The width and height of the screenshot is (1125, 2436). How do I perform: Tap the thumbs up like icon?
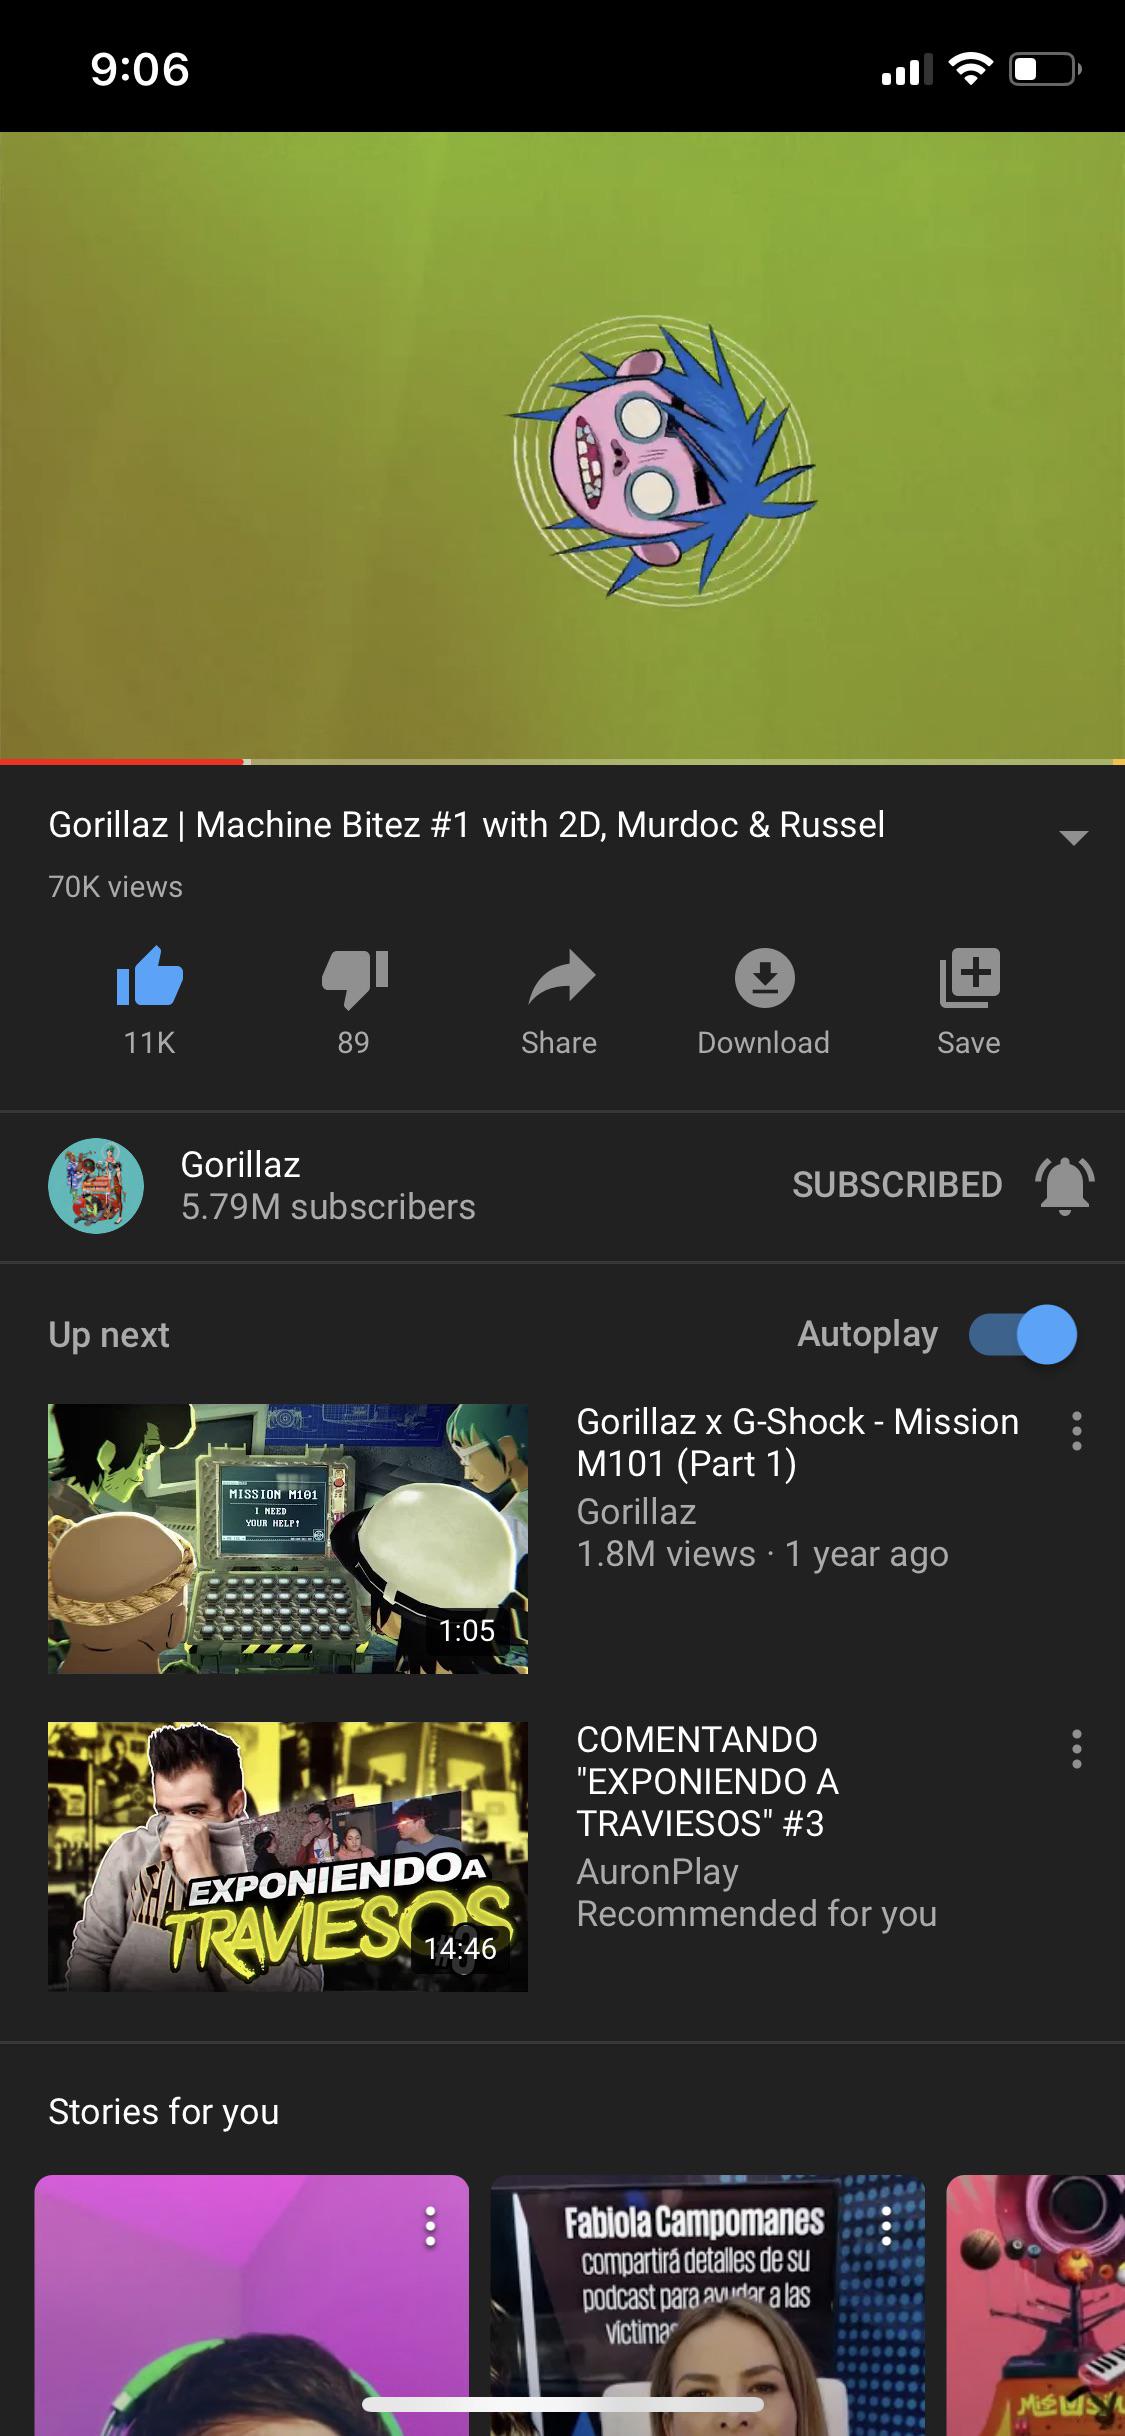click(150, 977)
